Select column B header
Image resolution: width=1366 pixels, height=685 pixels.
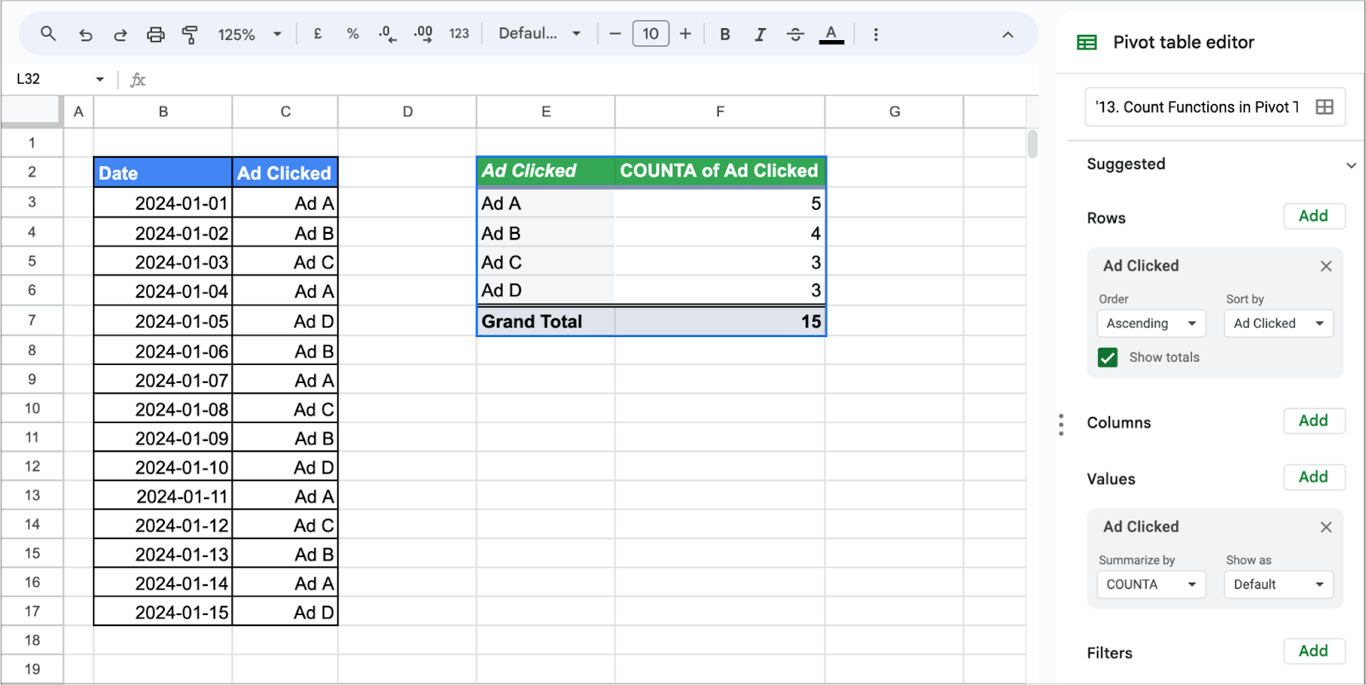[x=163, y=112]
